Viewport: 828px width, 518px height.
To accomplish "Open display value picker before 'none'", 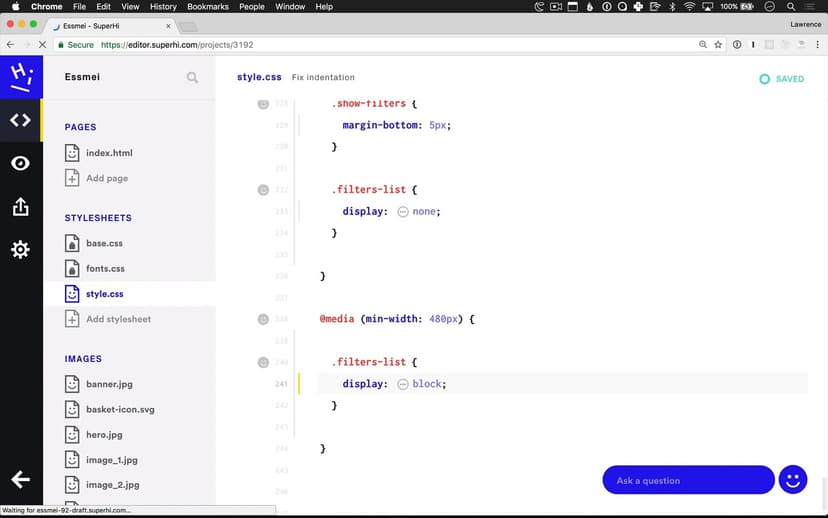I will [x=403, y=212].
